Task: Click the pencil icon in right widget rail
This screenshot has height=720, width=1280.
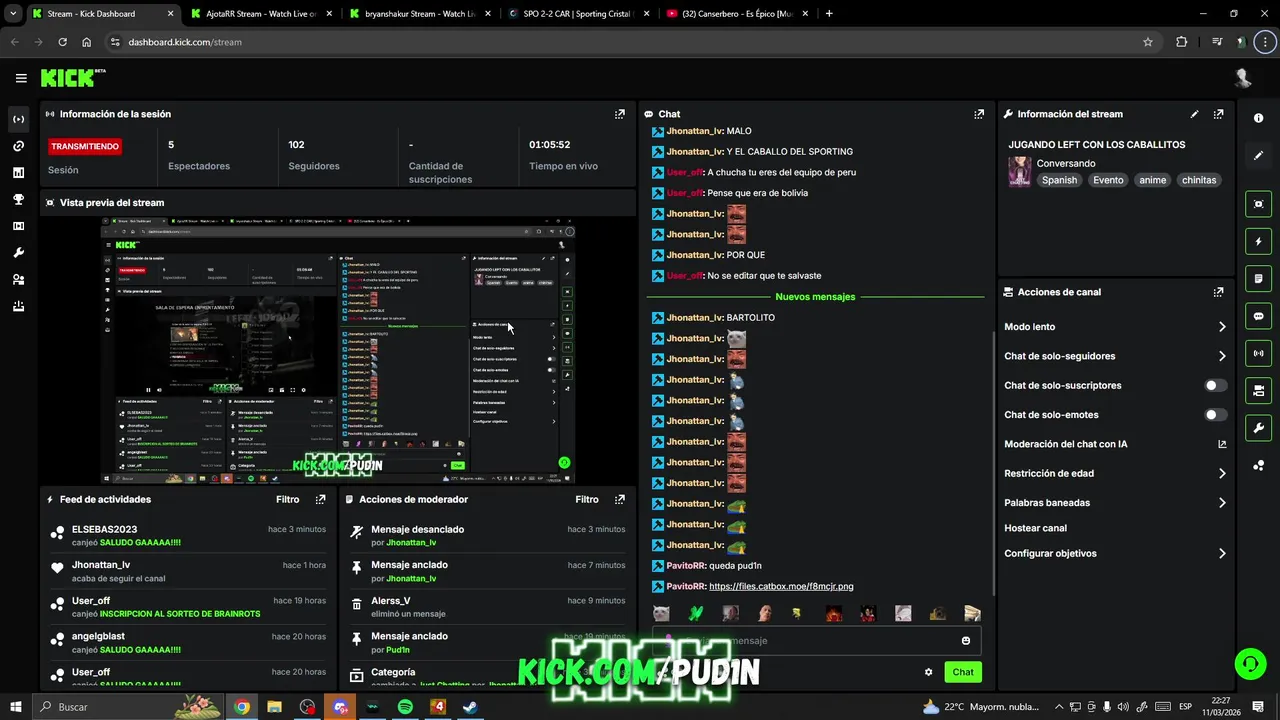Action: coord(1258,155)
